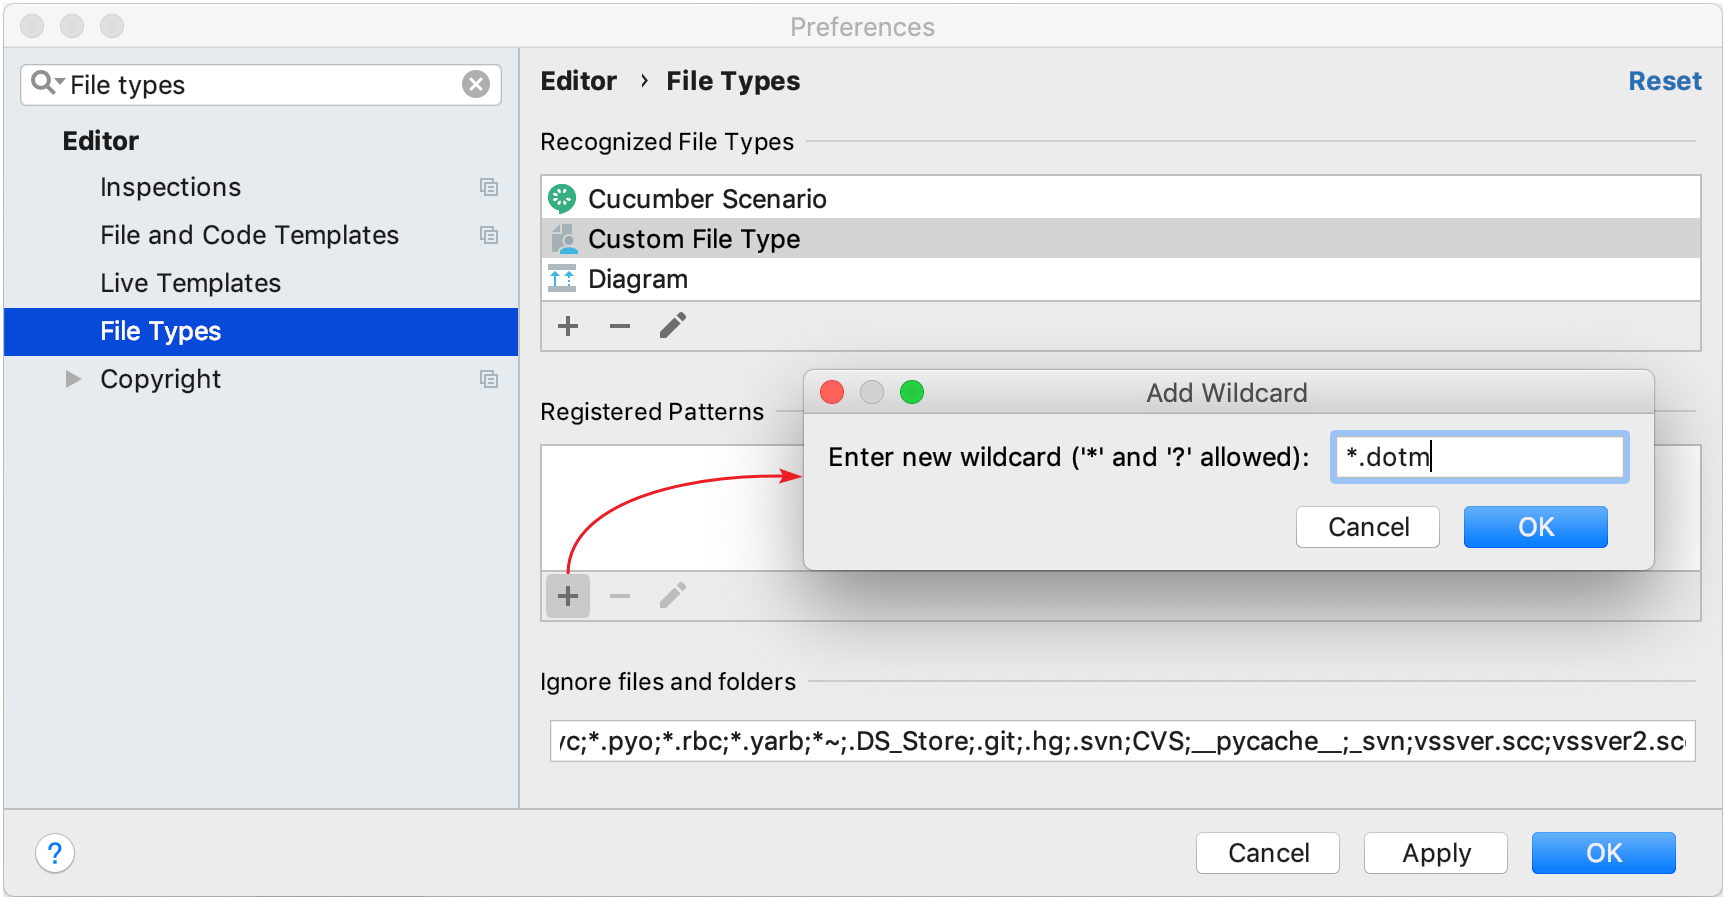This screenshot has height=900, width=1726.
Task: Click the Ignore files and folders field
Action: click(x=1121, y=741)
